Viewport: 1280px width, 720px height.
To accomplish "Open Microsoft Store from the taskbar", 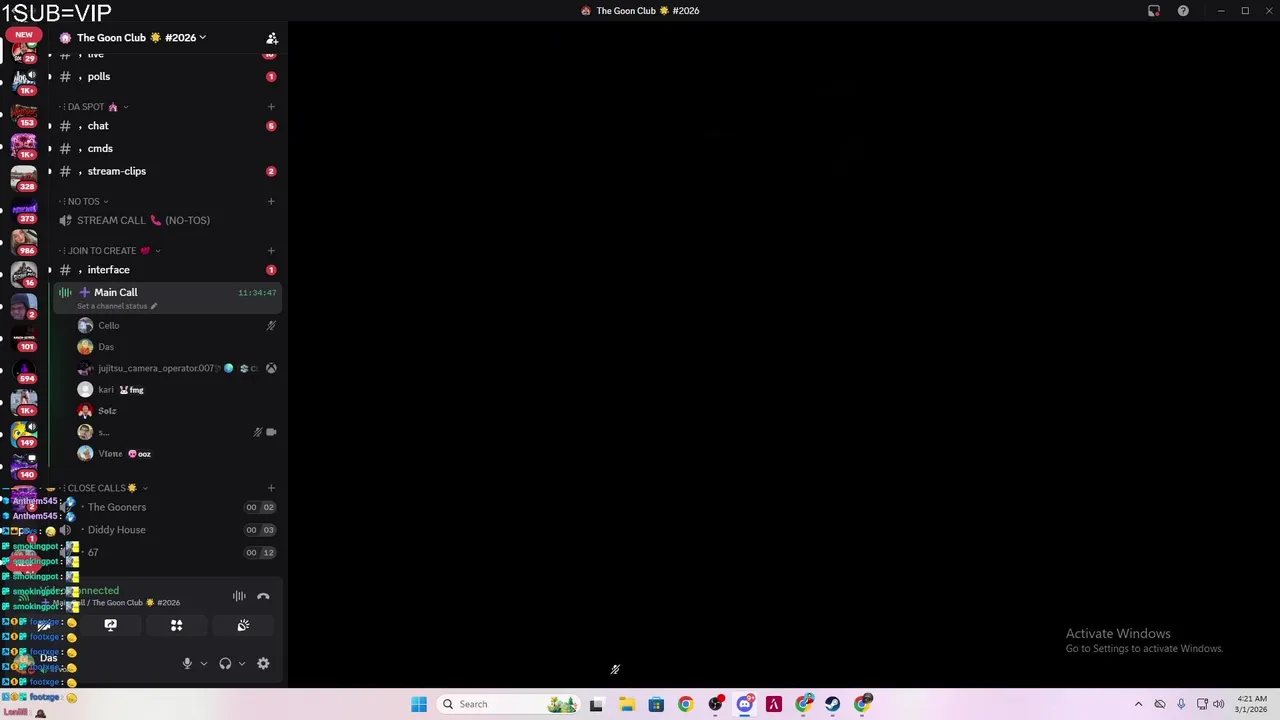I will click(656, 704).
